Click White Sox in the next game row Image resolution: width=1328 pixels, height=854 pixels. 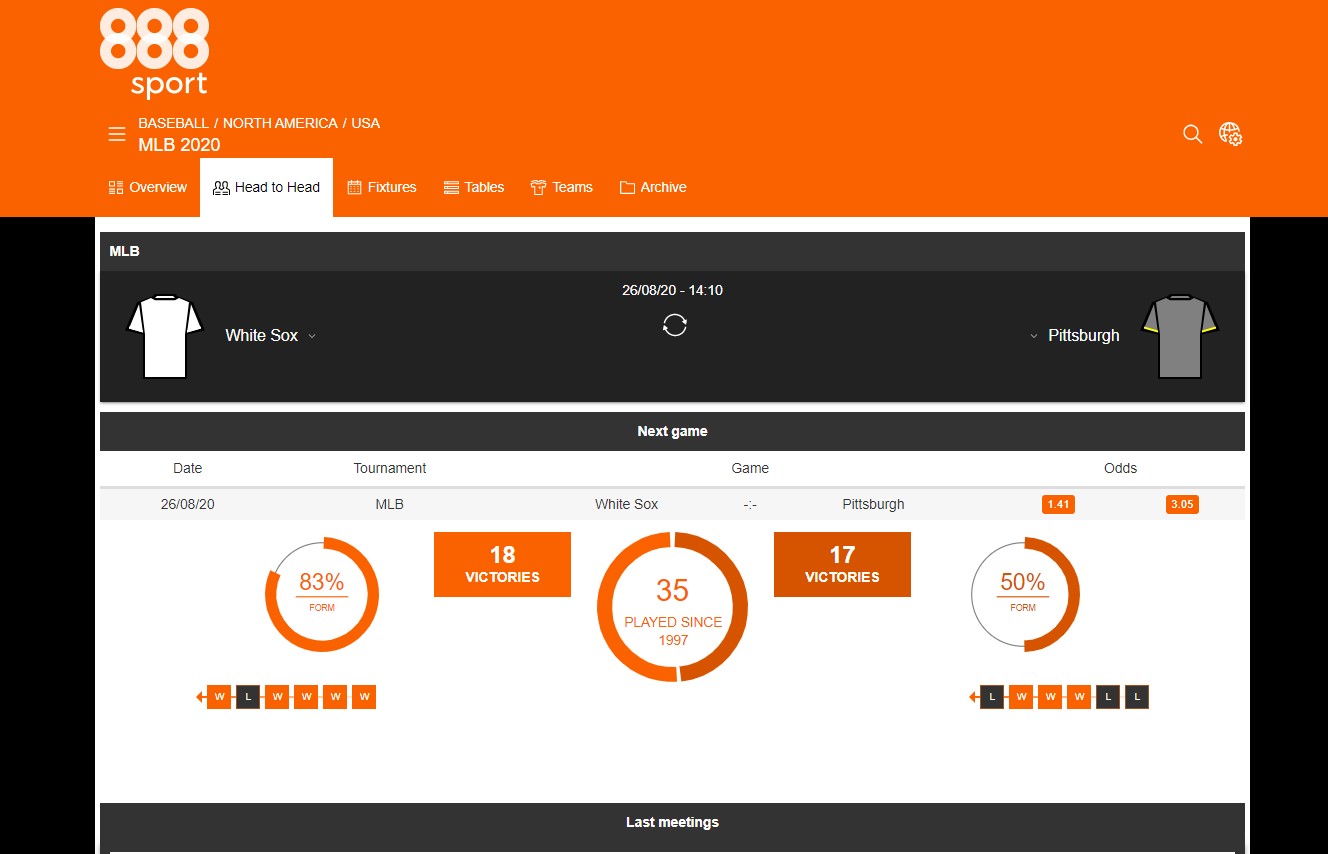coord(626,504)
